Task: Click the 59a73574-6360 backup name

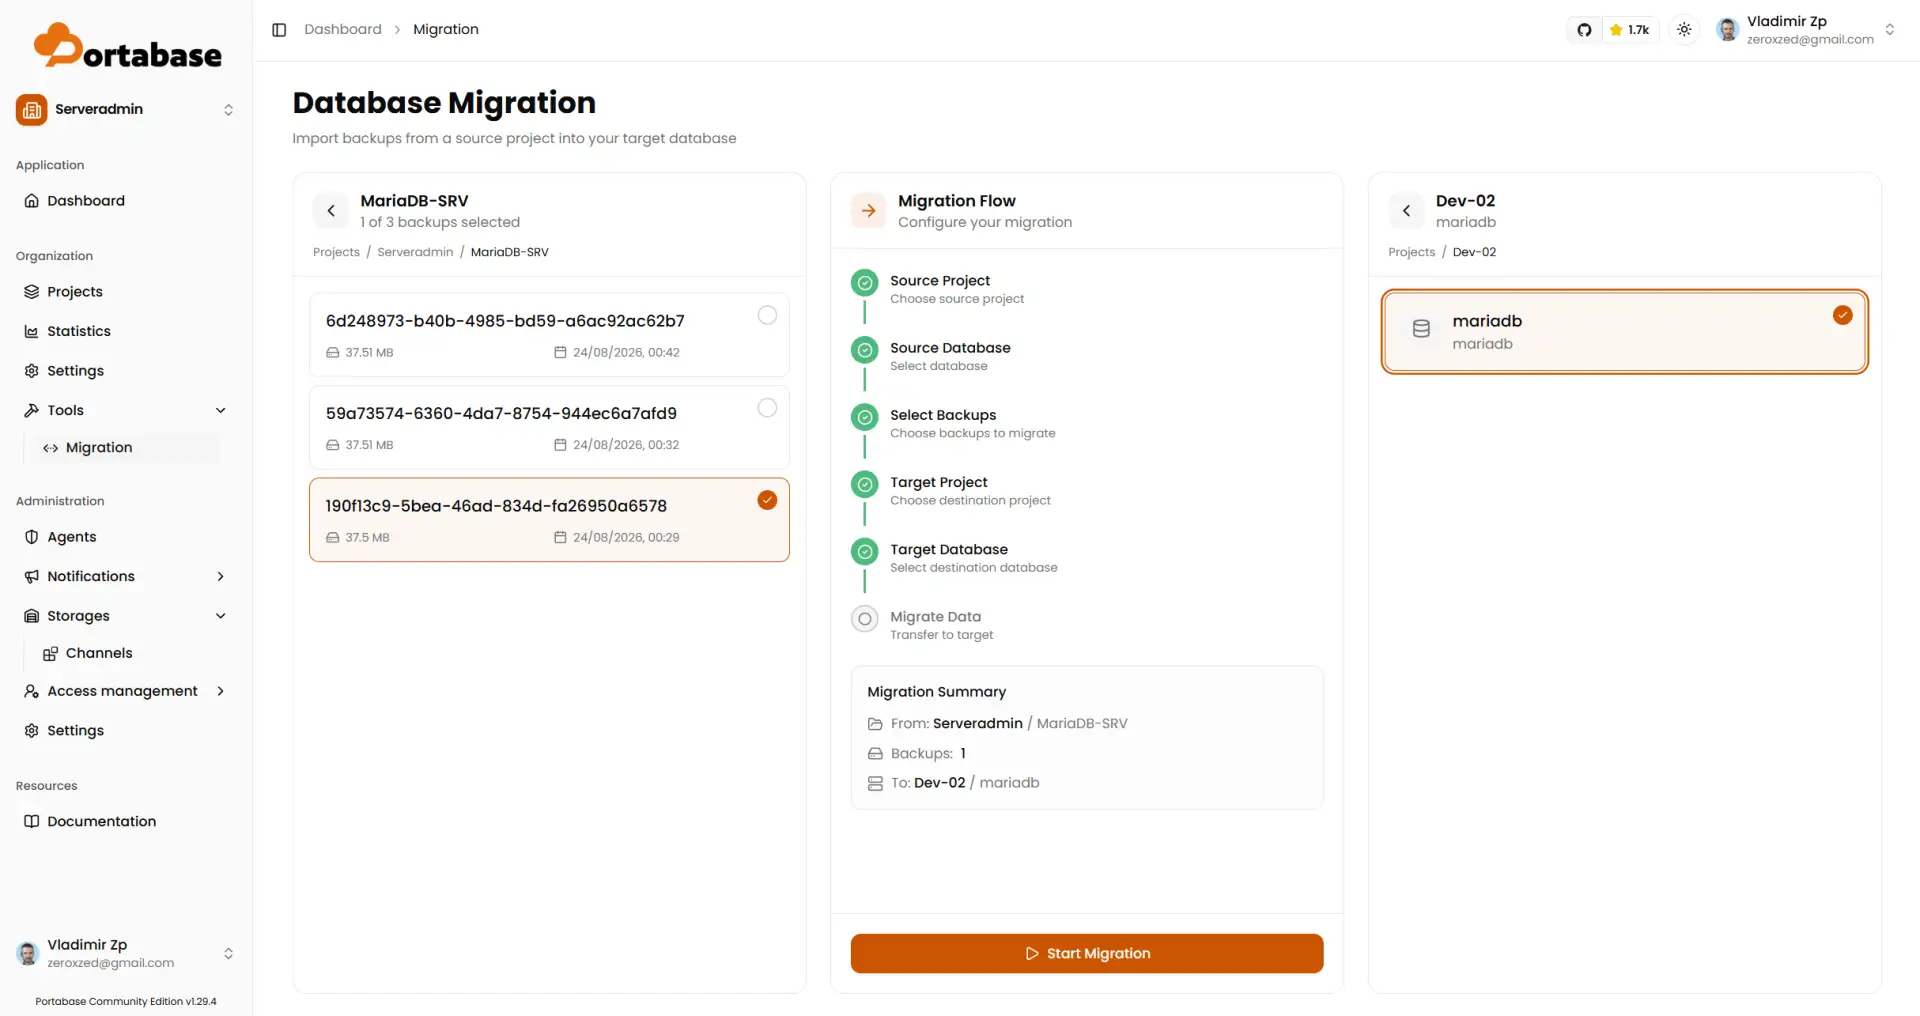Action: click(x=501, y=414)
